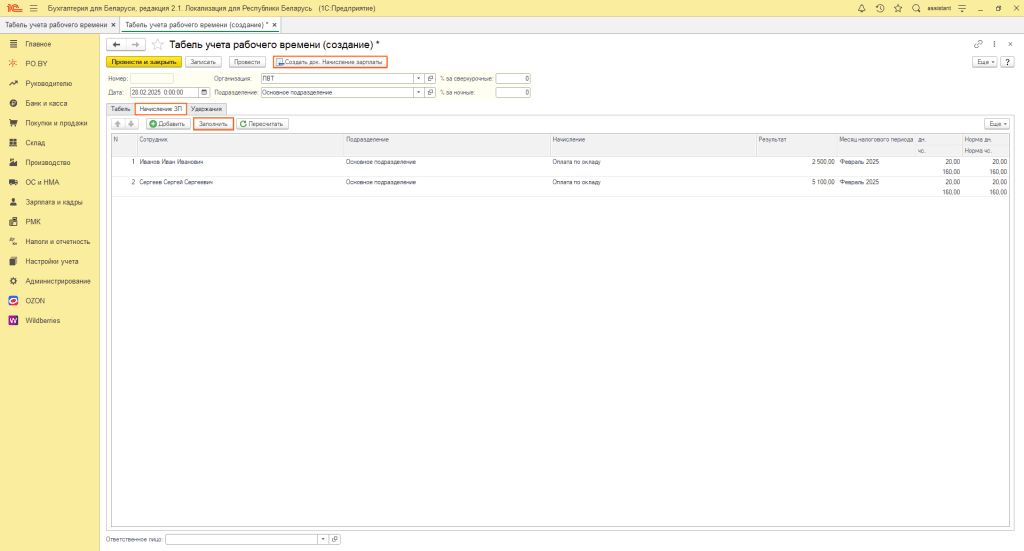Open favorites star in title bar
1024x551 pixels.
point(898,8)
